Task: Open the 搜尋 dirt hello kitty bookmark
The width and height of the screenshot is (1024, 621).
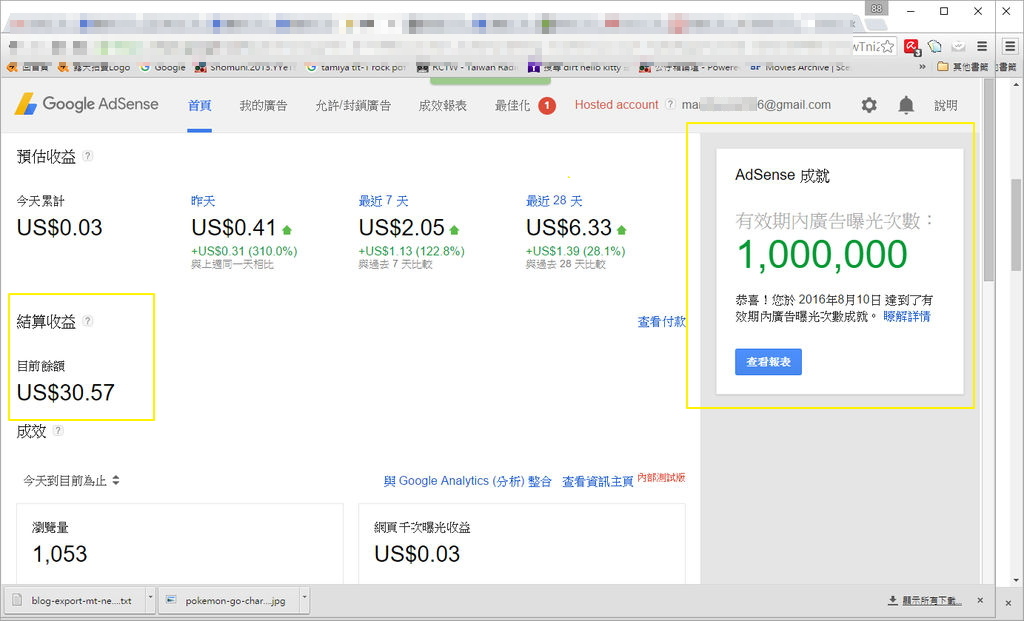Action: tap(579, 67)
